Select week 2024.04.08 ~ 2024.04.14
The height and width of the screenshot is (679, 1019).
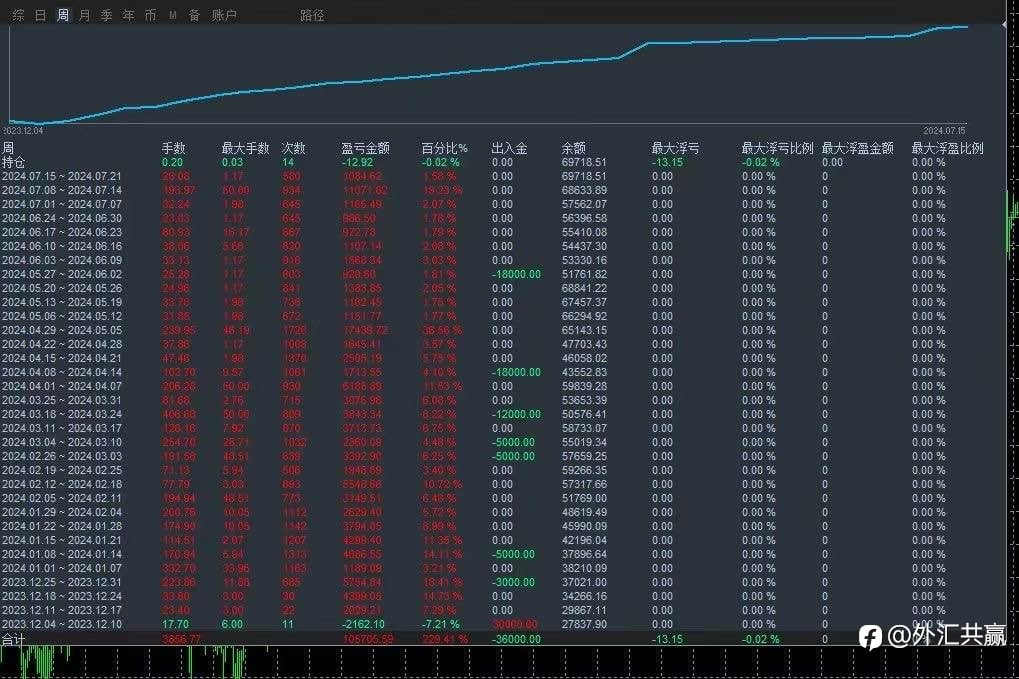pos(61,372)
